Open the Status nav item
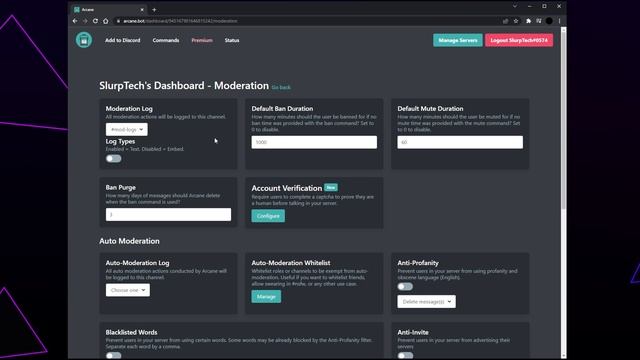 pyautogui.click(x=232, y=40)
